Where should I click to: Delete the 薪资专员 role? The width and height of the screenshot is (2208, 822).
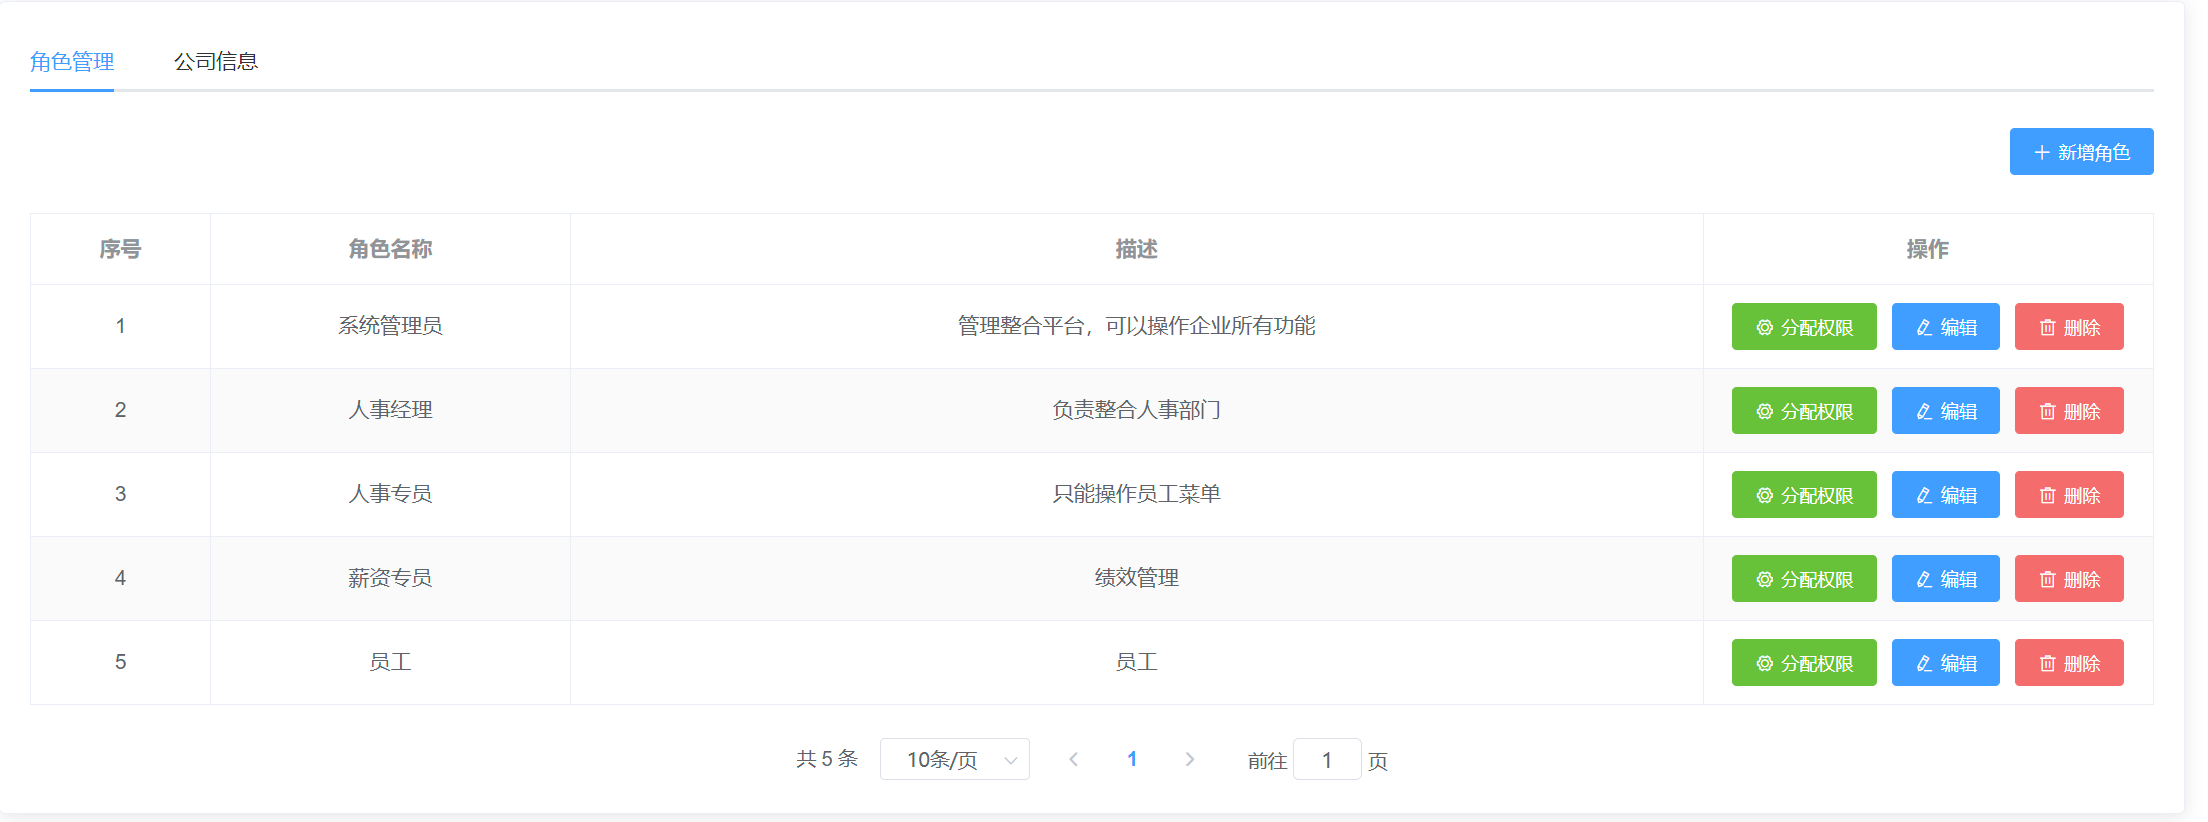tap(2069, 579)
